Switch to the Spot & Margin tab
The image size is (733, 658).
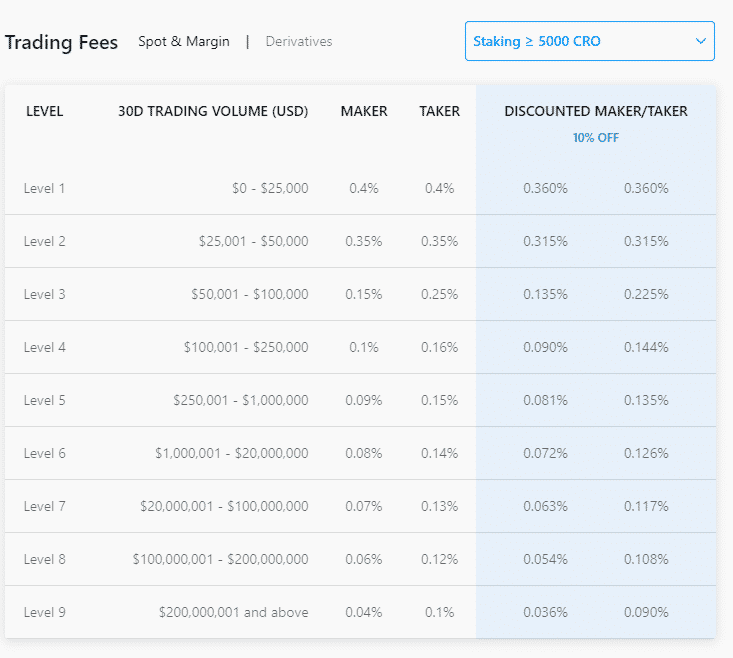click(x=184, y=42)
